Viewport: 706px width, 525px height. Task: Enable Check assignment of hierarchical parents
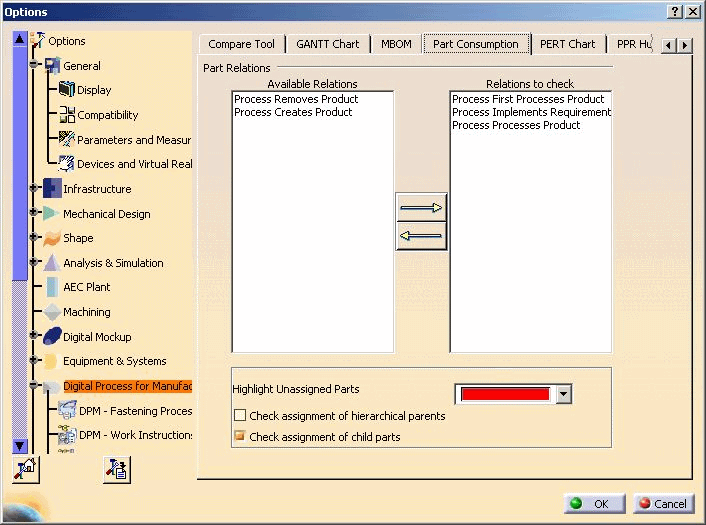[x=240, y=416]
